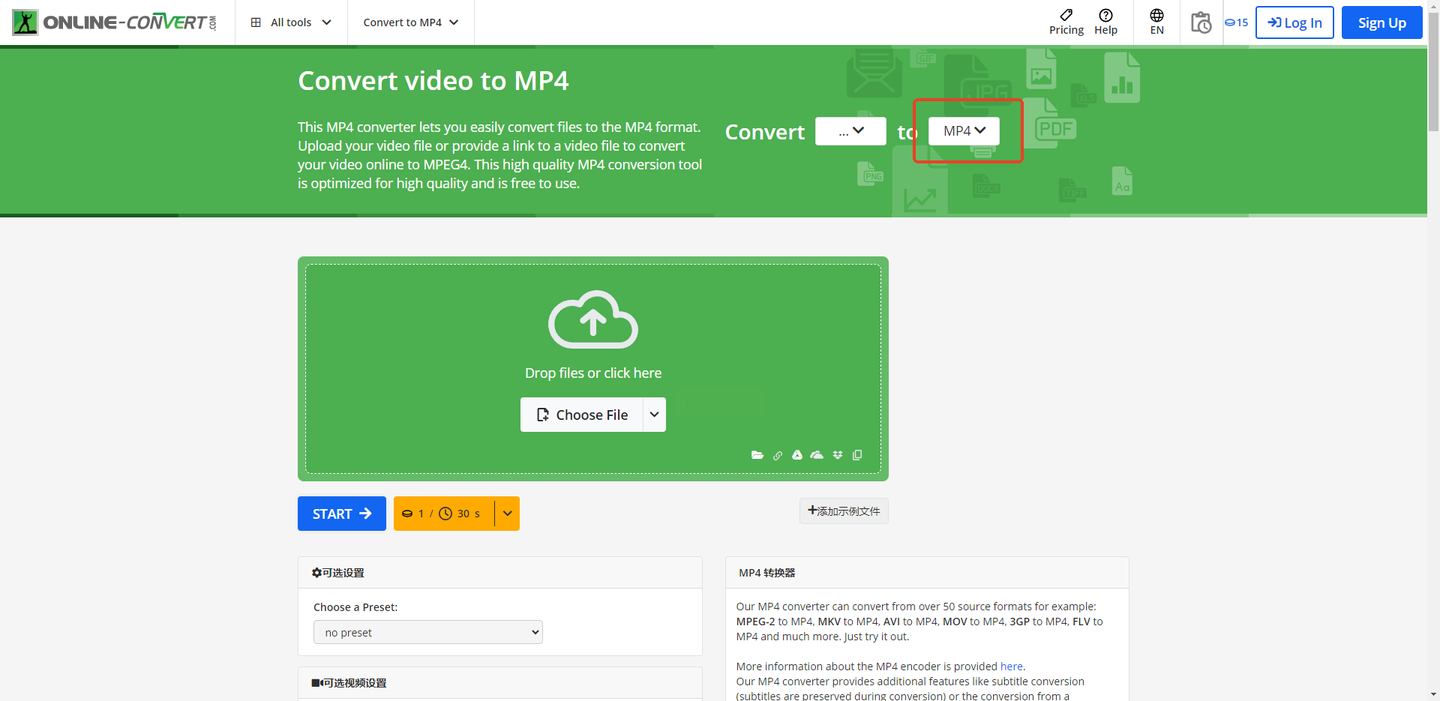Open the source format dropdown after Convert
Viewport: 1440px width, 701px height.
coord(850,131)
